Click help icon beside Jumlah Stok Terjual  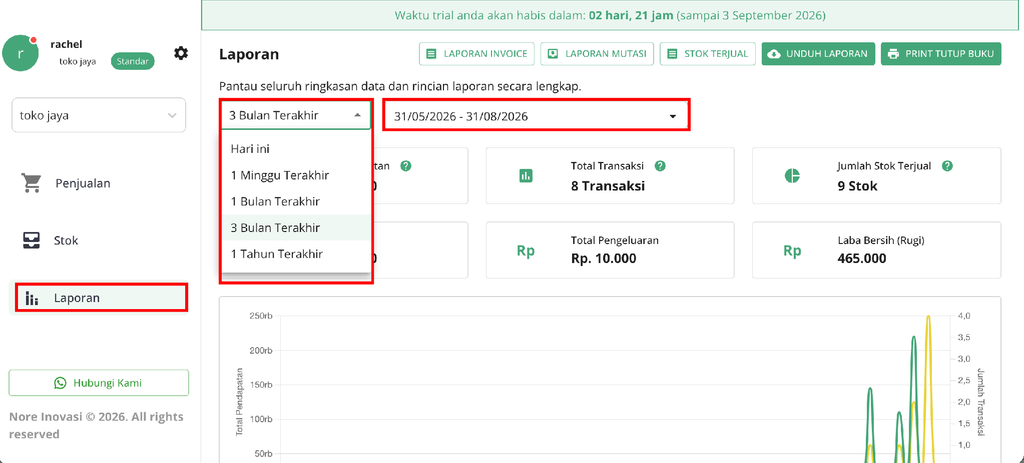(948, 166)
